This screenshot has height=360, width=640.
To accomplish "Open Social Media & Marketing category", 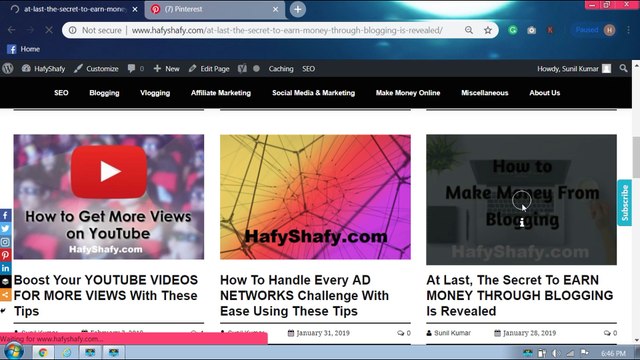I will click(x=313, y=93).
